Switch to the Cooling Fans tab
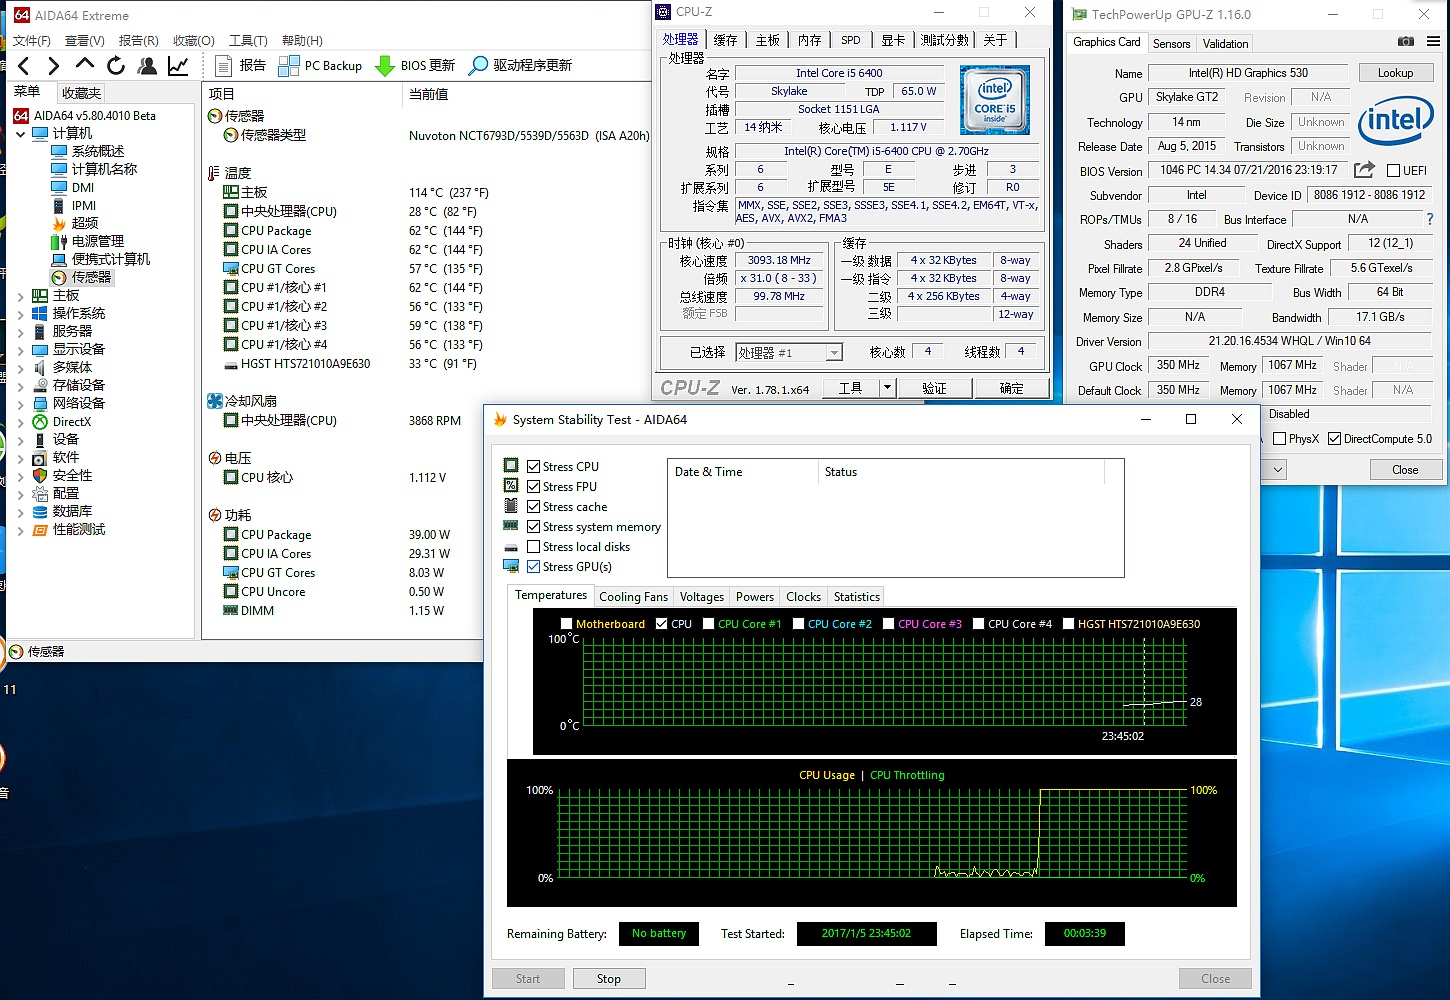1450x1000 pixels. pos(633,597)
